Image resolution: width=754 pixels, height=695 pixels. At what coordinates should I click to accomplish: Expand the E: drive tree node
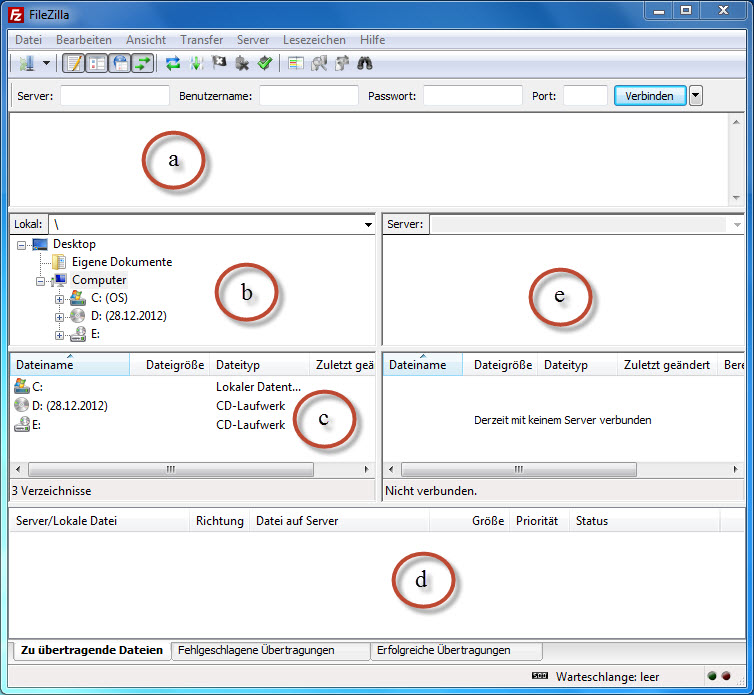point(59,335)
